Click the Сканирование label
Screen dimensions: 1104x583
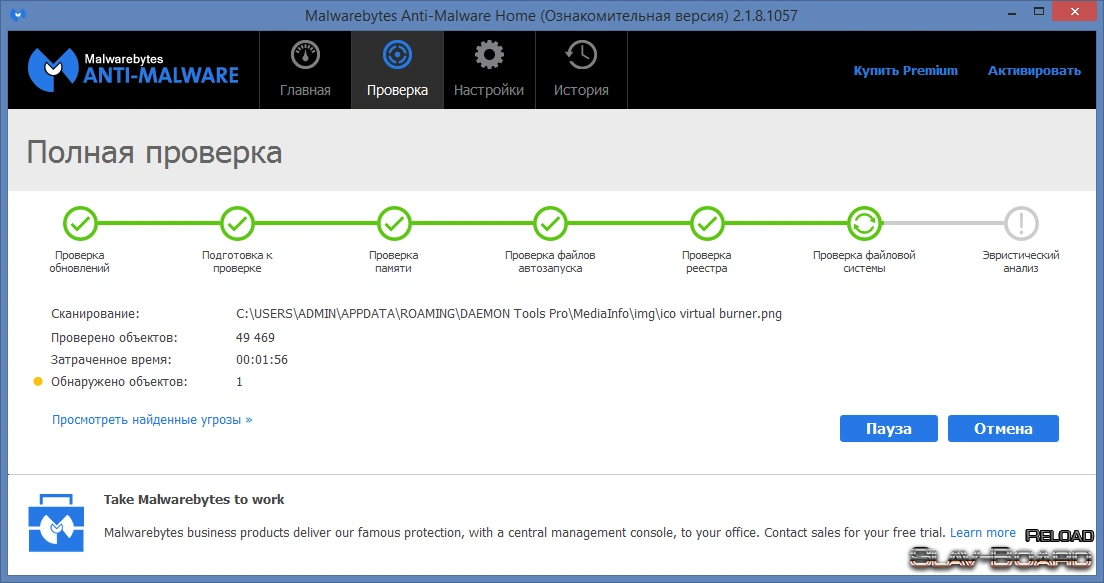pos(95,314)
